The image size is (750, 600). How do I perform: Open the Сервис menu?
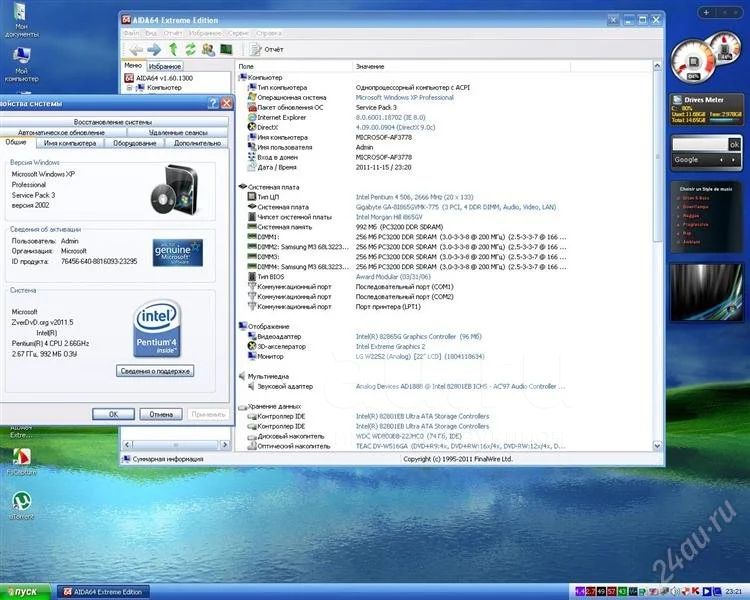(x=238, y=33)
